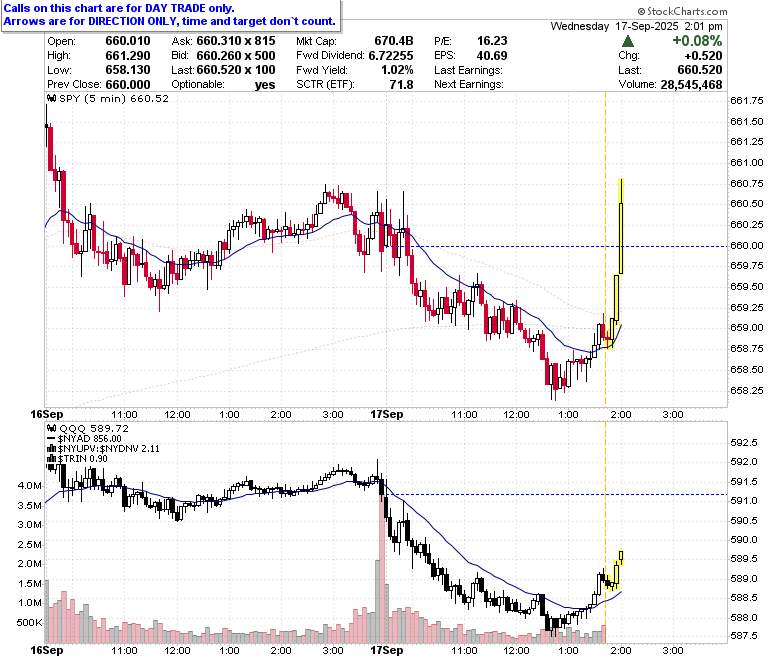Image resolution: width=780 pixels, height=659 pixels.
Task: Click the Prev Close value 660.000
Action: (128, 85)
